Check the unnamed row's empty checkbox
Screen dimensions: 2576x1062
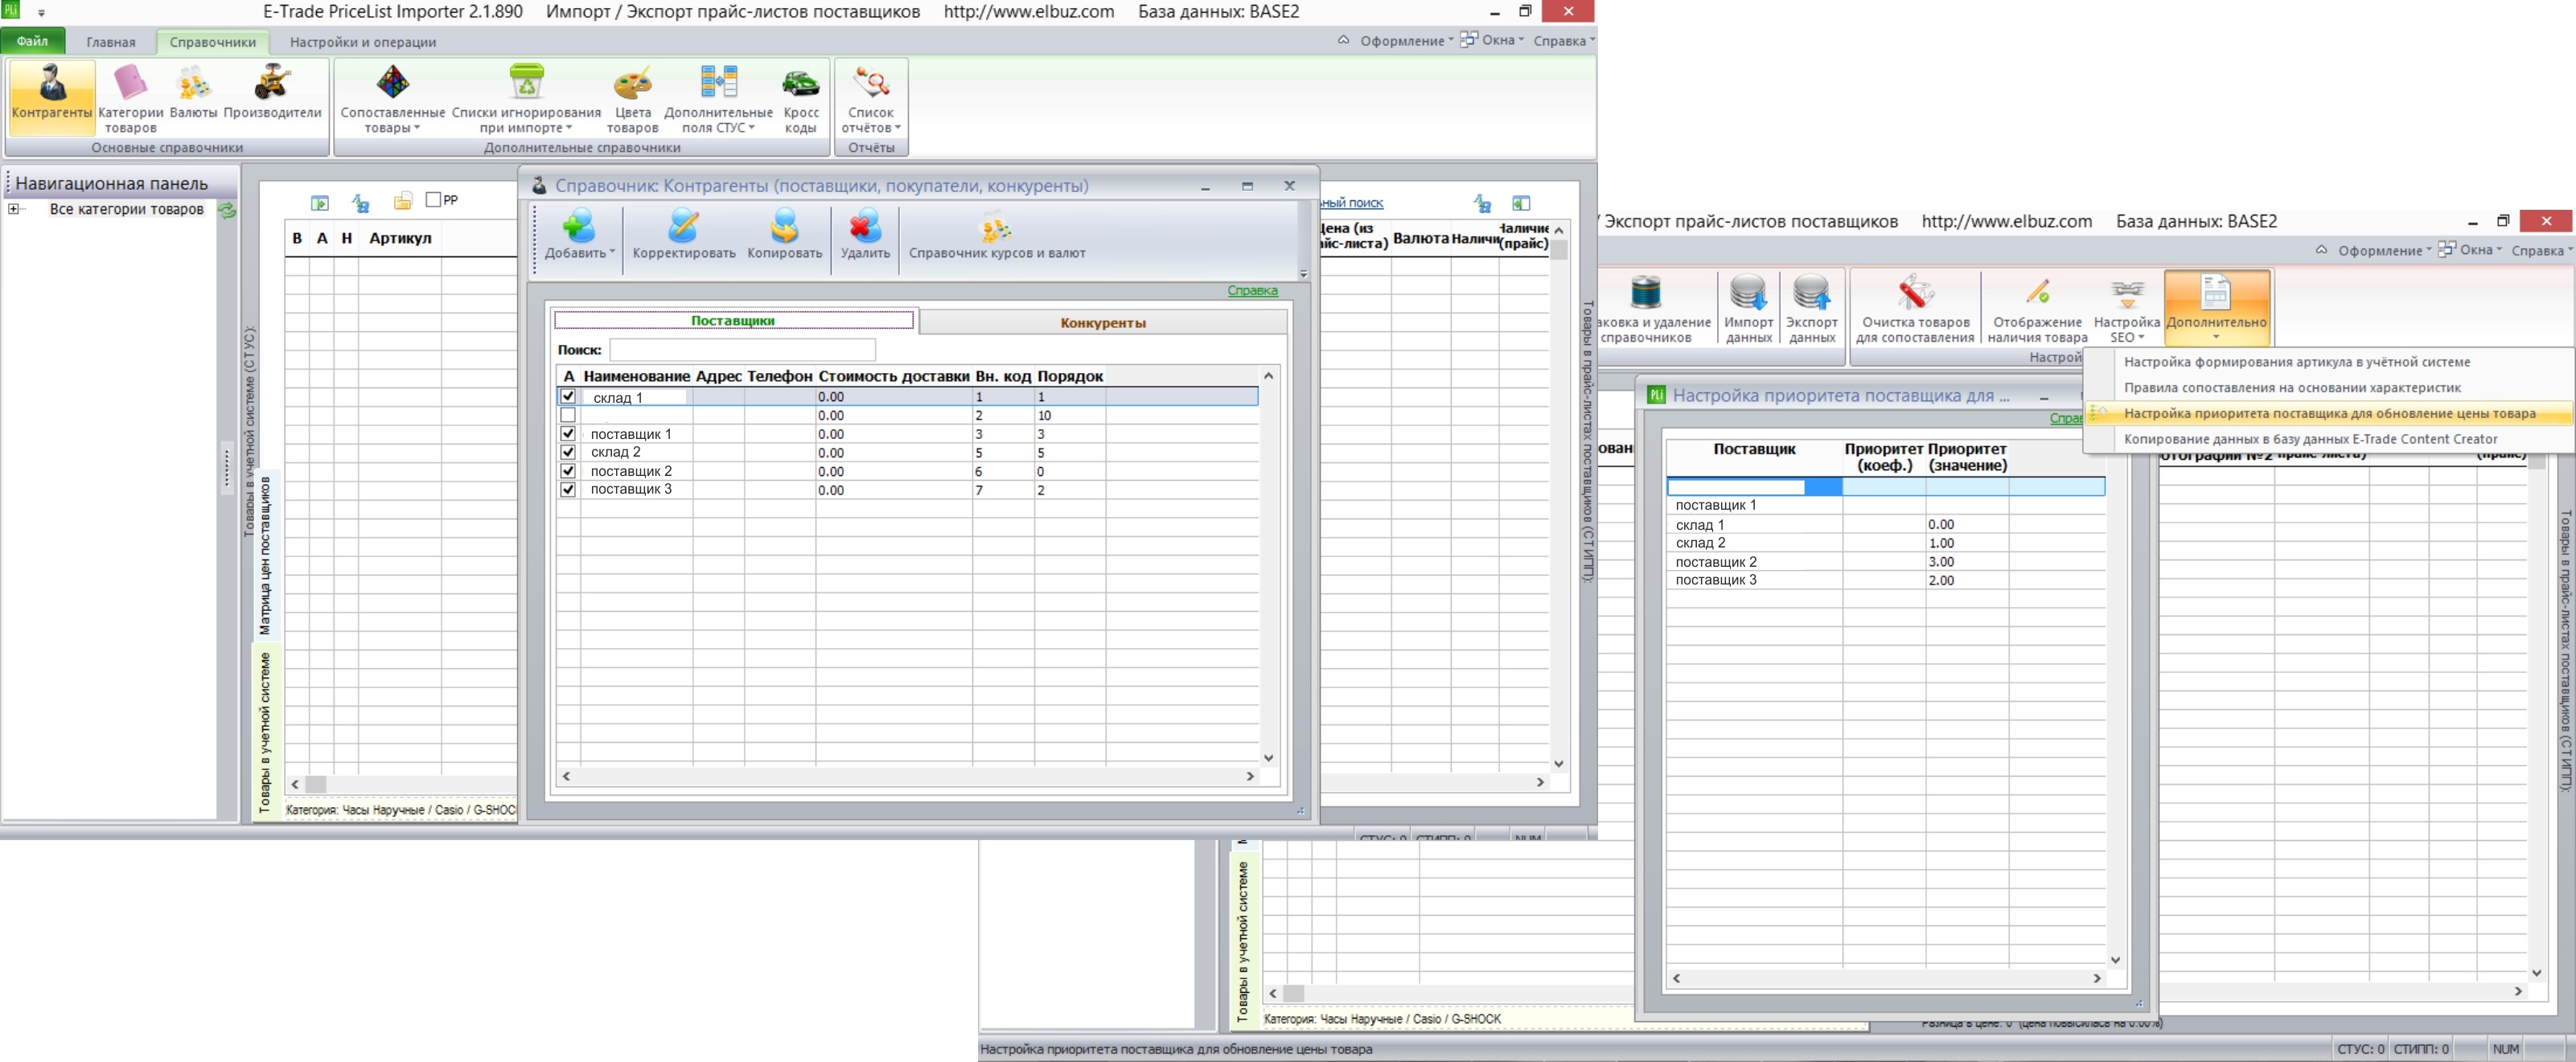click(x=568, y=415)
